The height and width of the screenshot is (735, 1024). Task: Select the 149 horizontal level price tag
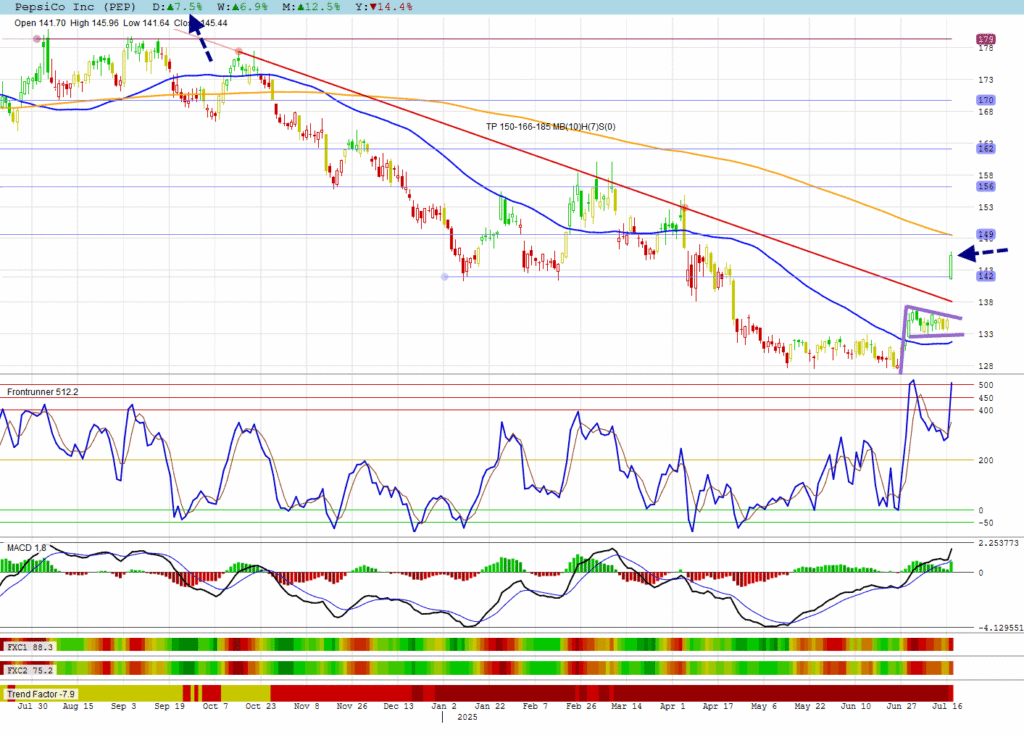click(985, 234)
